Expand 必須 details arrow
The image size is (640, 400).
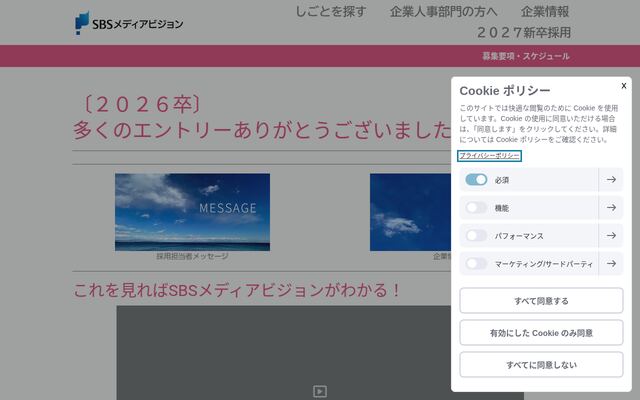(x=611, y=180)
